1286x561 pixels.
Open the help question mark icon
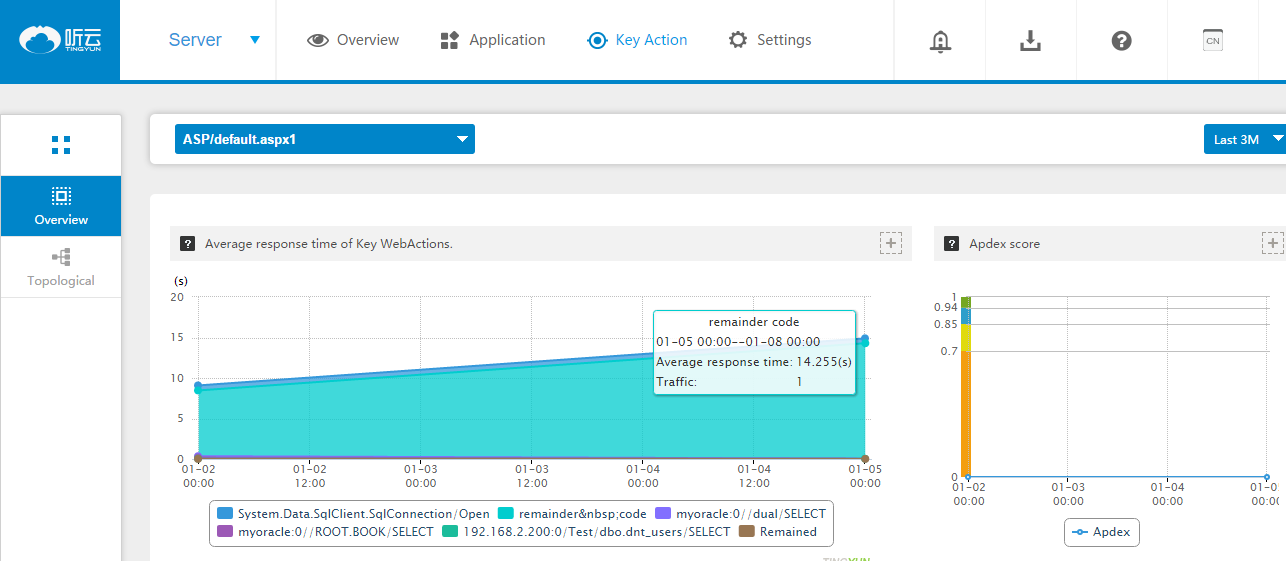(1121, 40)
